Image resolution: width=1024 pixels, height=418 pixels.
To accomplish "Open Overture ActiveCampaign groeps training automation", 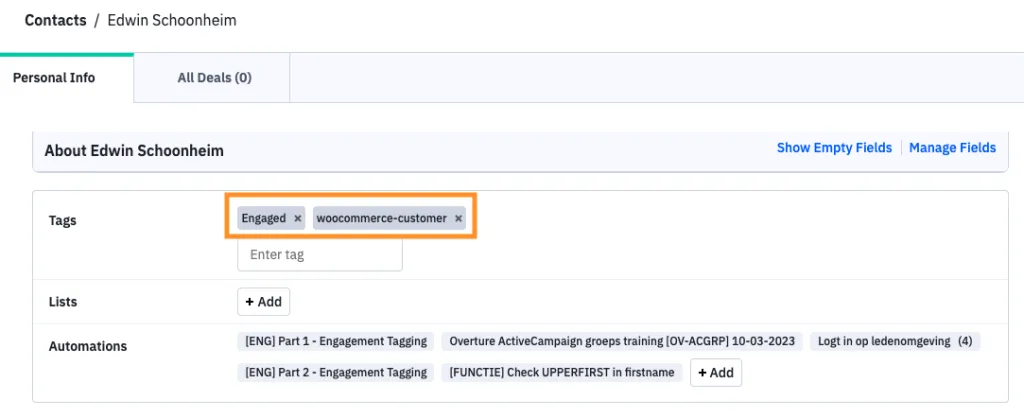I will coord(622,341).
